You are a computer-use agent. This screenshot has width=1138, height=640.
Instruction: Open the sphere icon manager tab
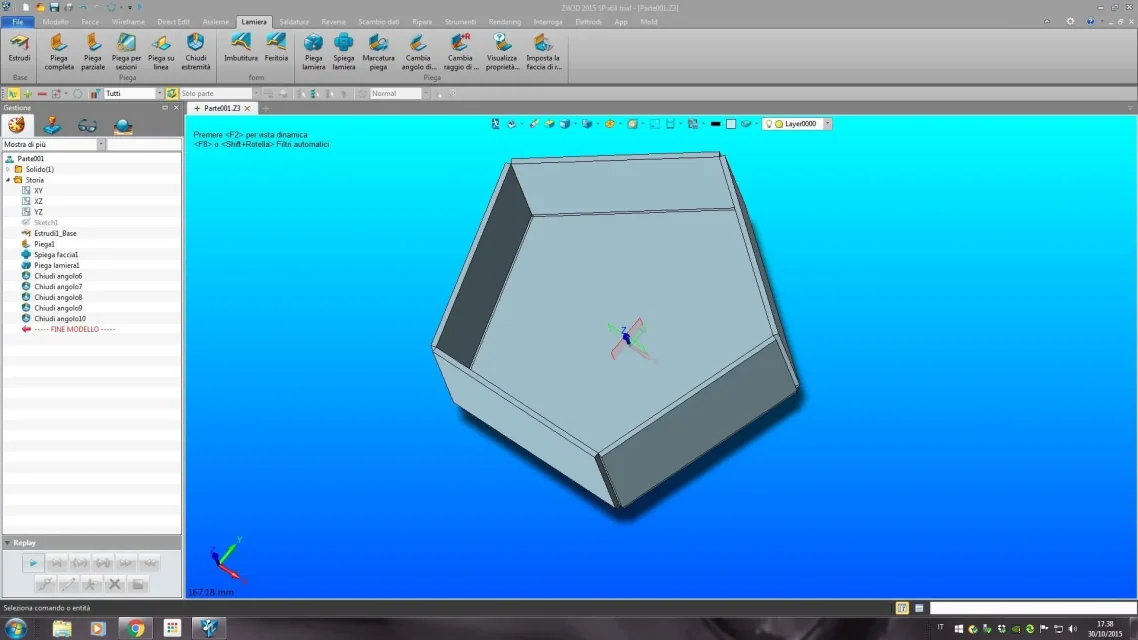click(123, 125)
